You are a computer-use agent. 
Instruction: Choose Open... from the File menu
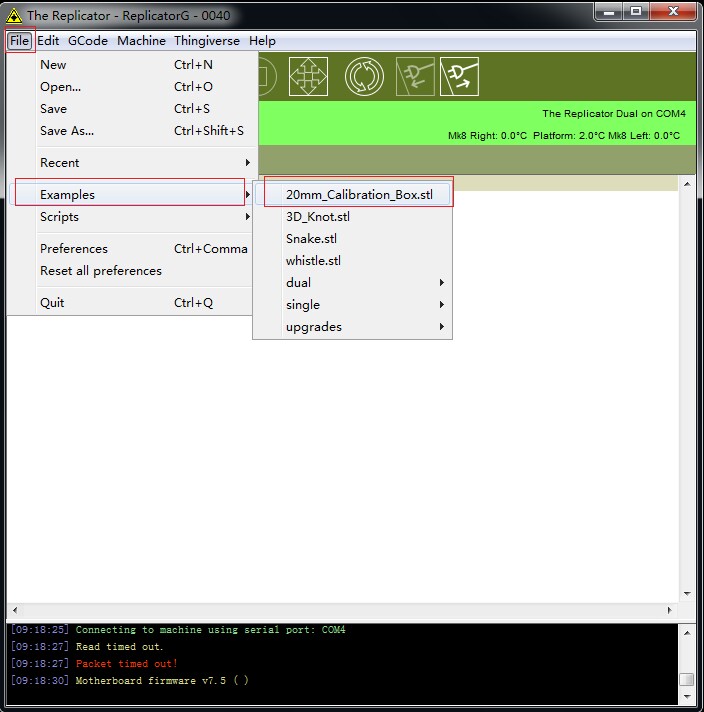(132, 86)
